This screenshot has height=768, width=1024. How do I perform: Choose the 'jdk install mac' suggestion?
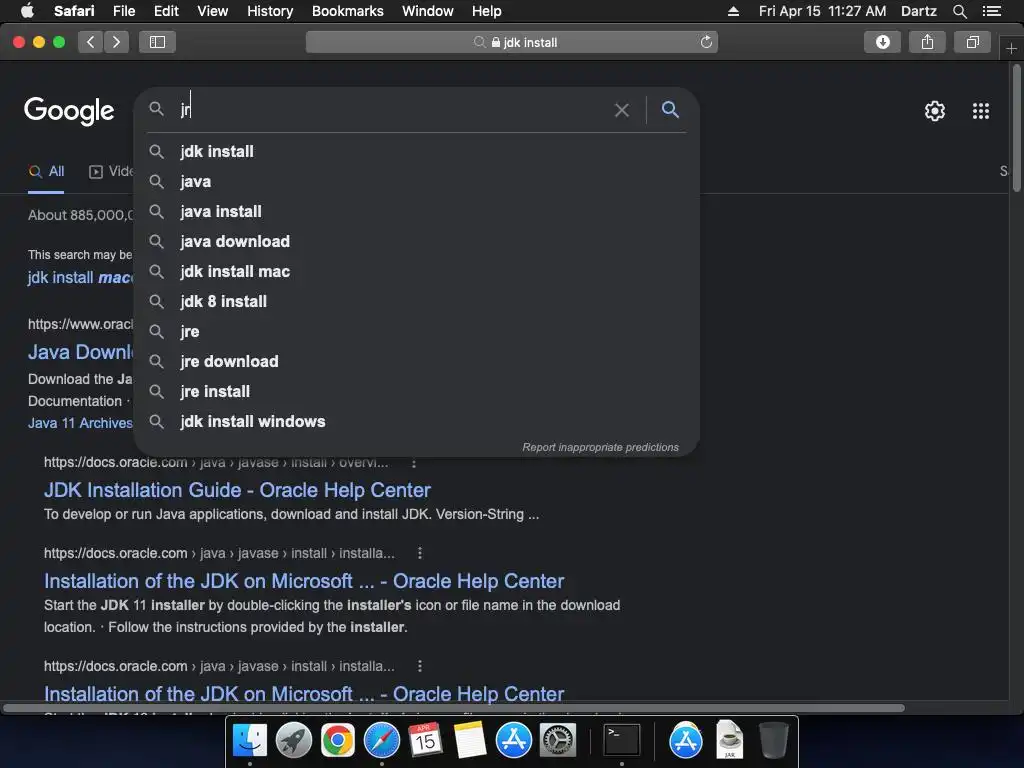417,272
